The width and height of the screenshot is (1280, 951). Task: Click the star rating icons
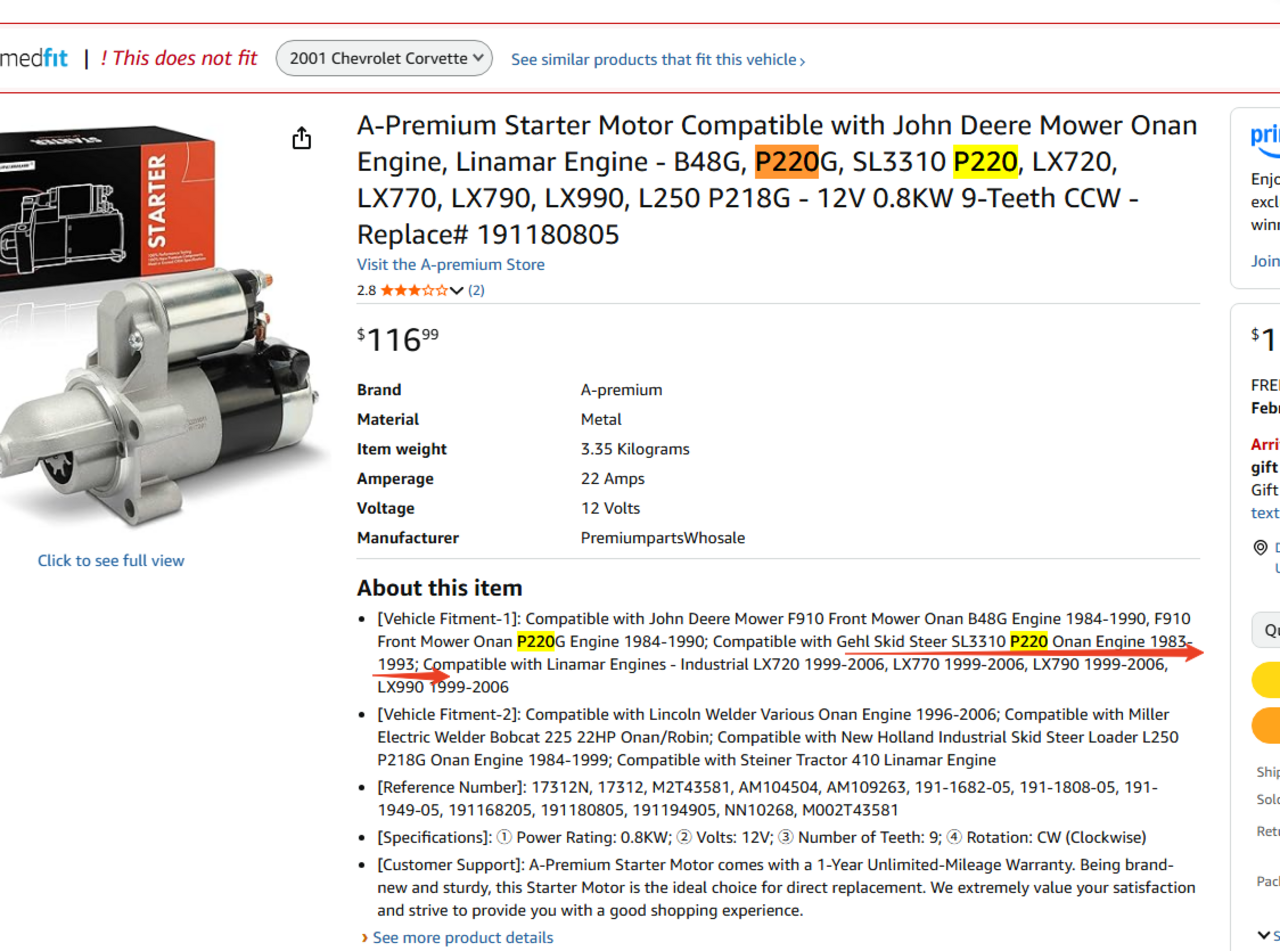click(415, 291)
